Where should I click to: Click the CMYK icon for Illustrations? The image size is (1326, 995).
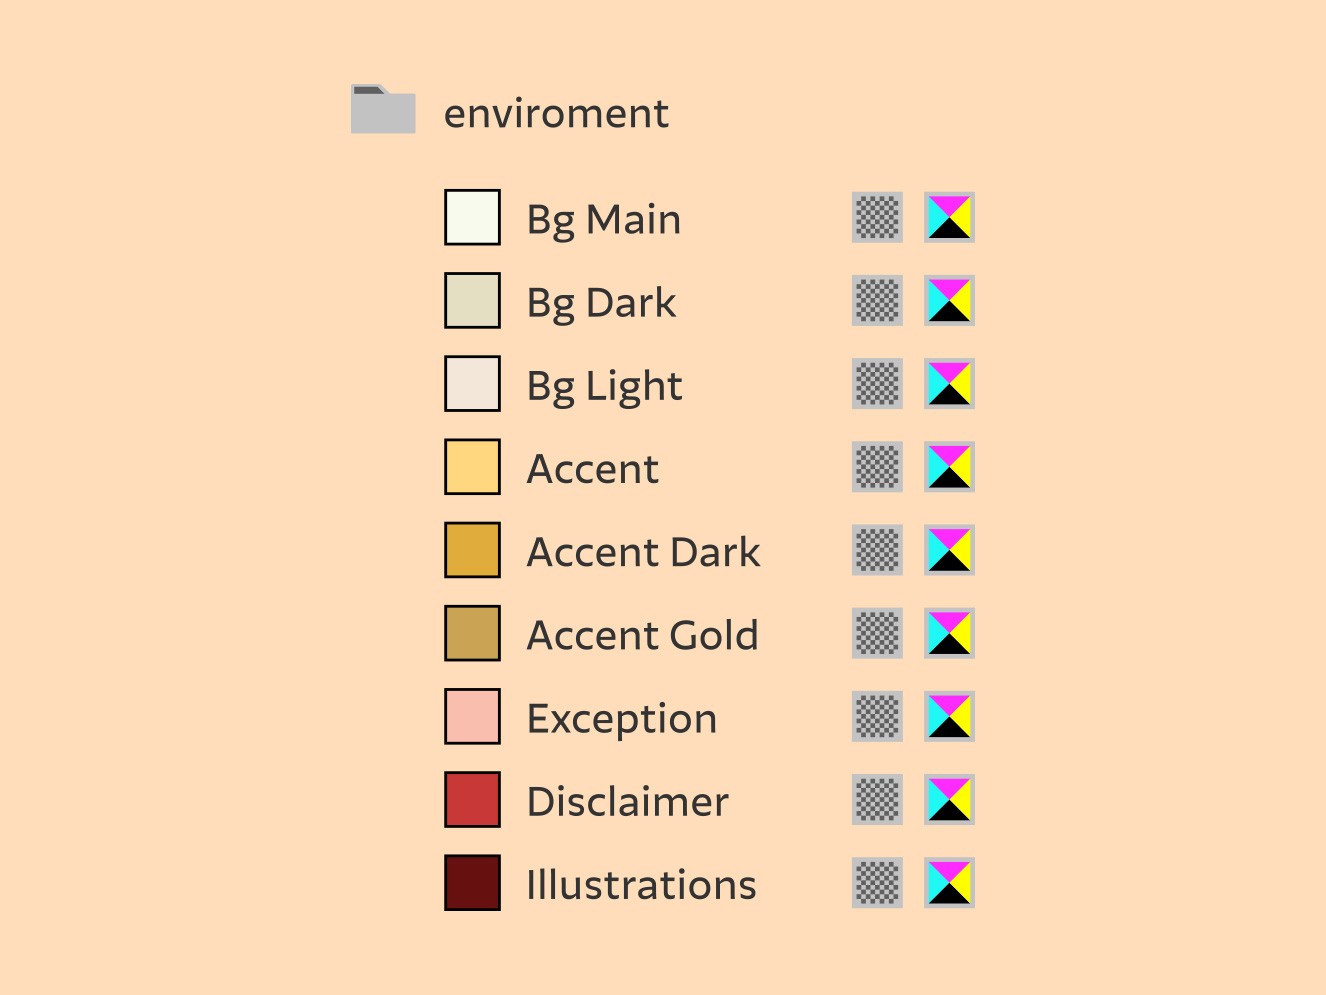pyautogui.click(x=949, y=881)
